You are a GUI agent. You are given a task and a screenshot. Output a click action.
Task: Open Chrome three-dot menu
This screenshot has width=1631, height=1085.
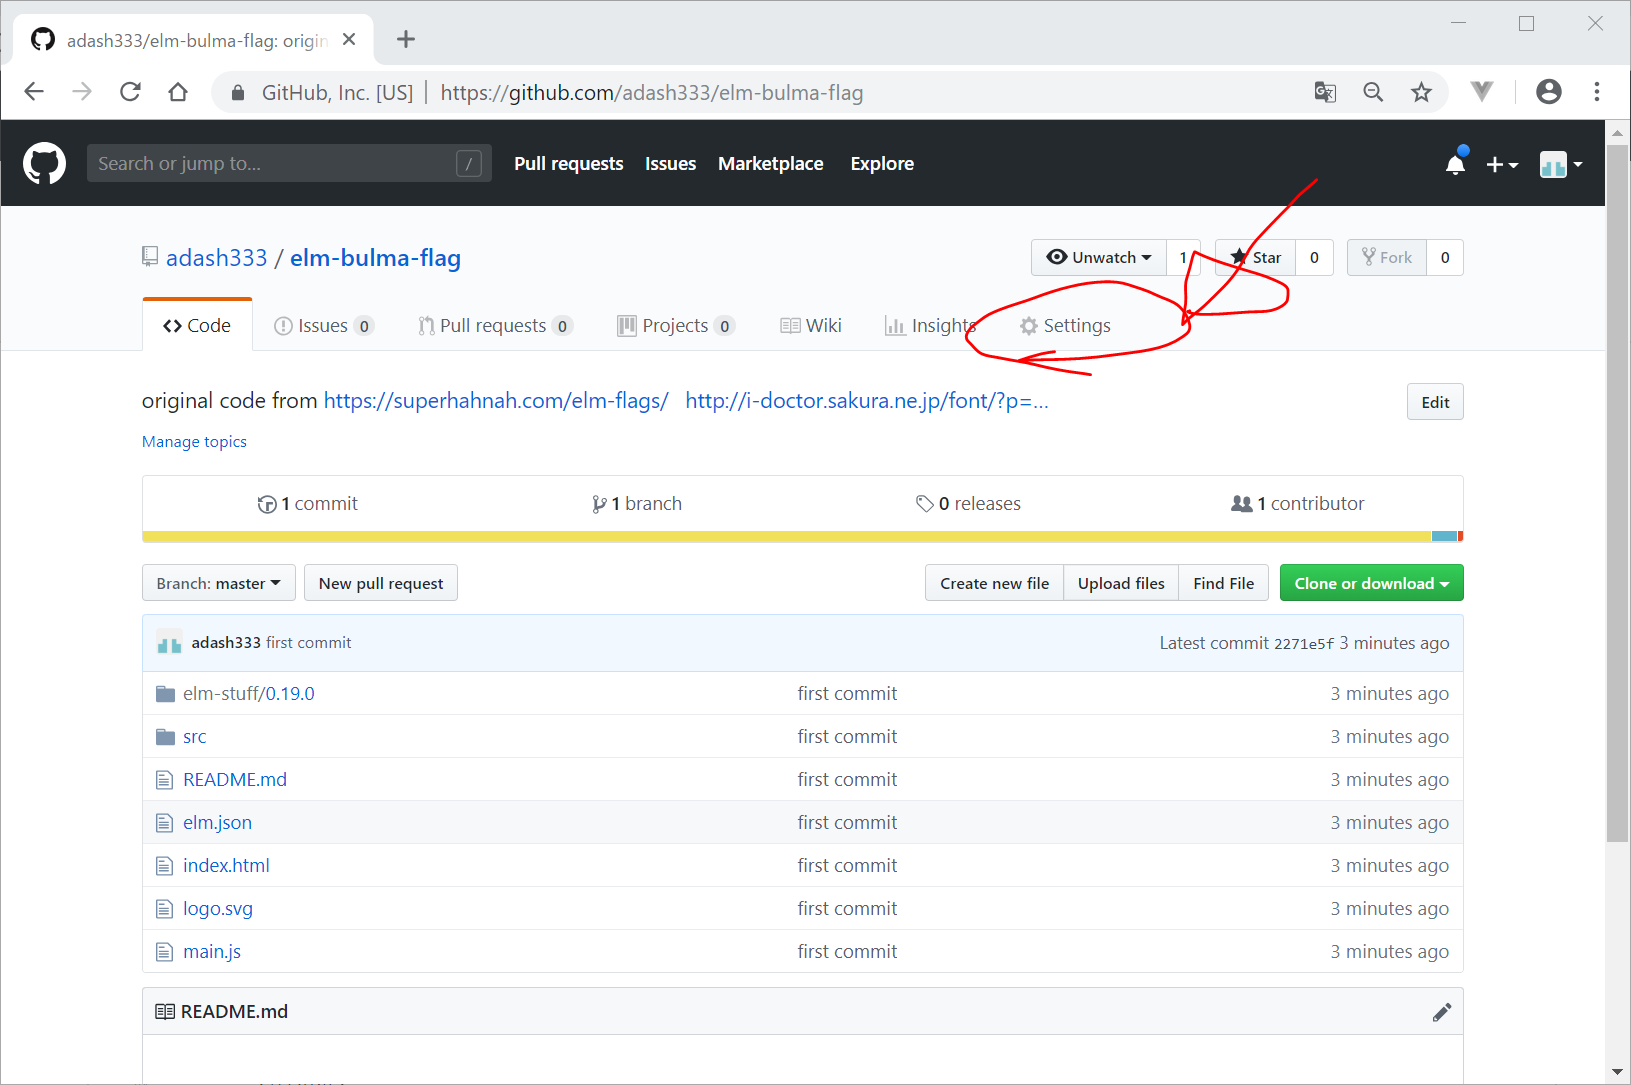coord(1597,92)
